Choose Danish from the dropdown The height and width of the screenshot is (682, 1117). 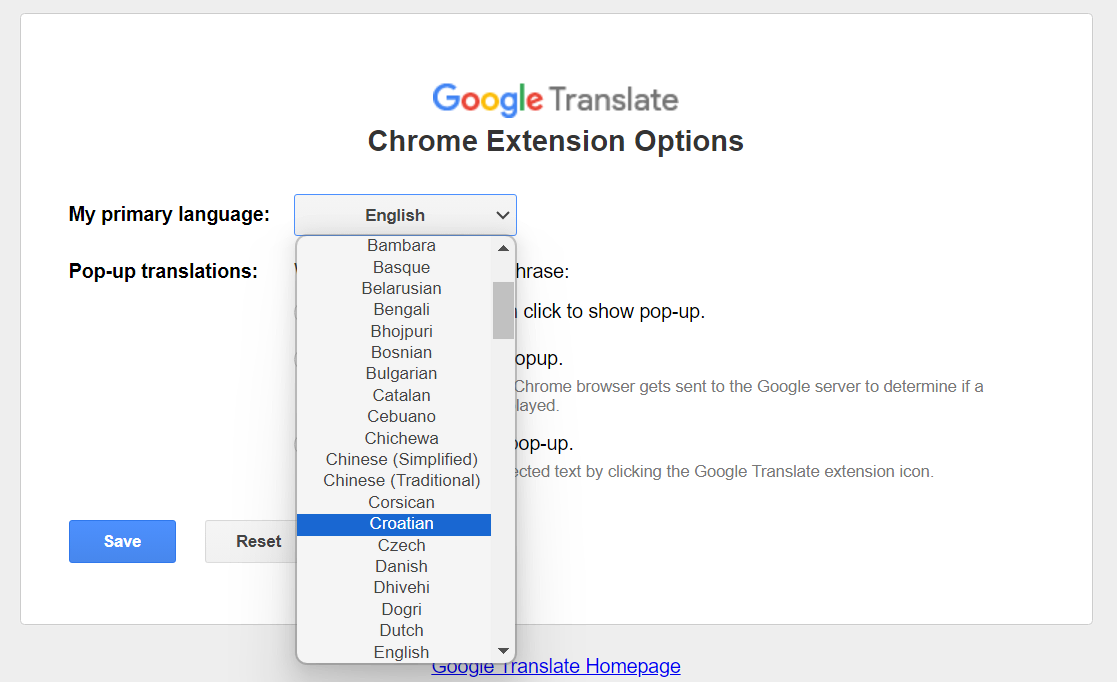click(x=401, y=566)
